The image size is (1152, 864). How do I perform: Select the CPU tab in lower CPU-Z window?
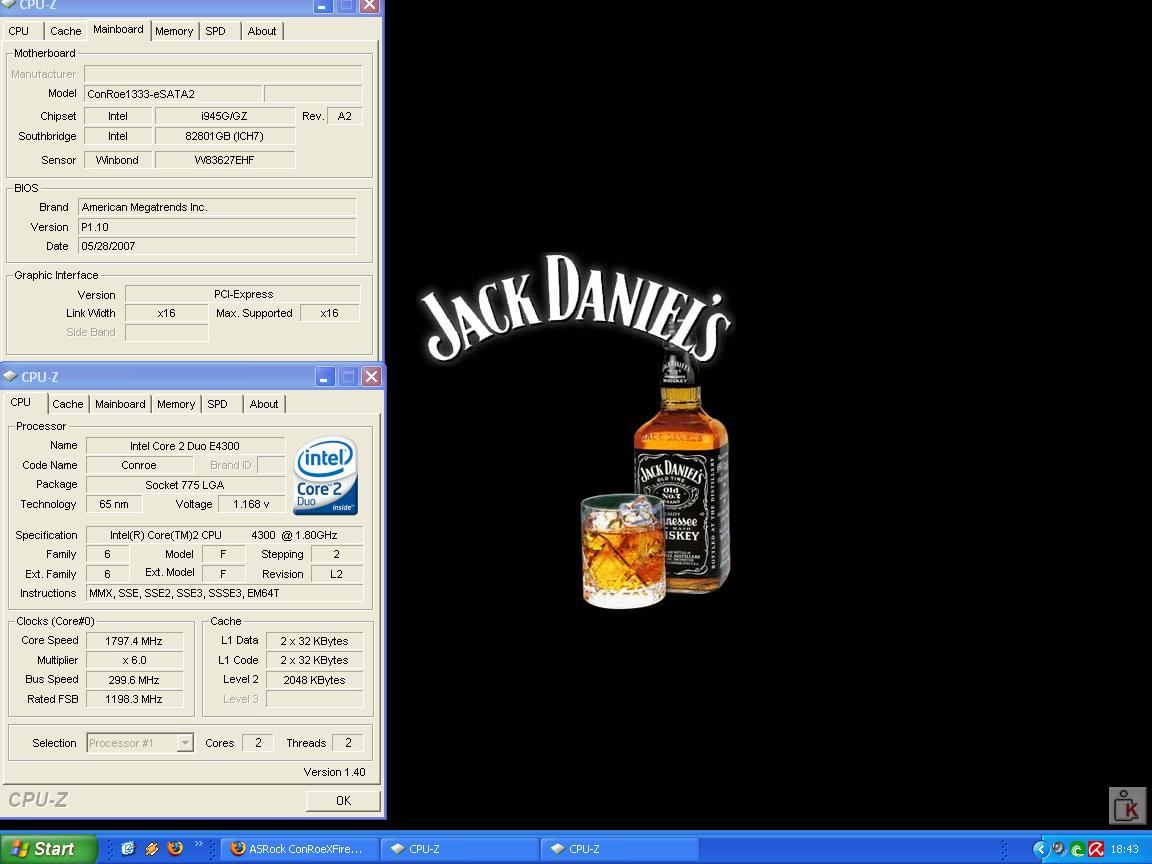(21, 403)
